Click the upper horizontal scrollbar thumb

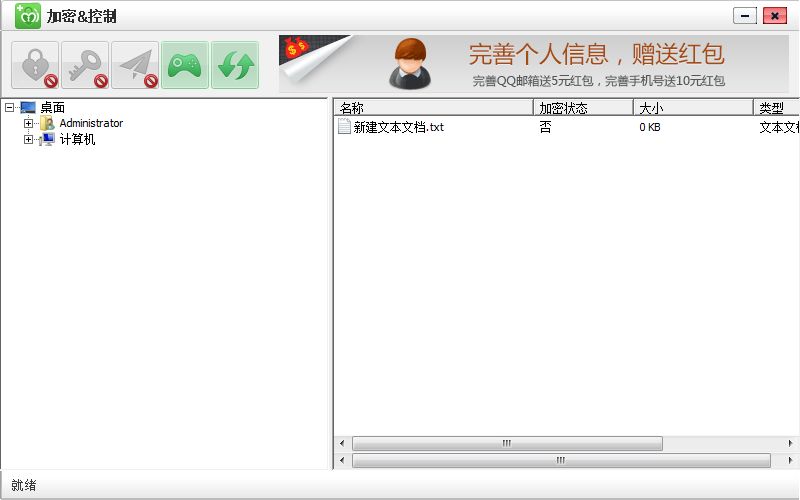point(507,443)
